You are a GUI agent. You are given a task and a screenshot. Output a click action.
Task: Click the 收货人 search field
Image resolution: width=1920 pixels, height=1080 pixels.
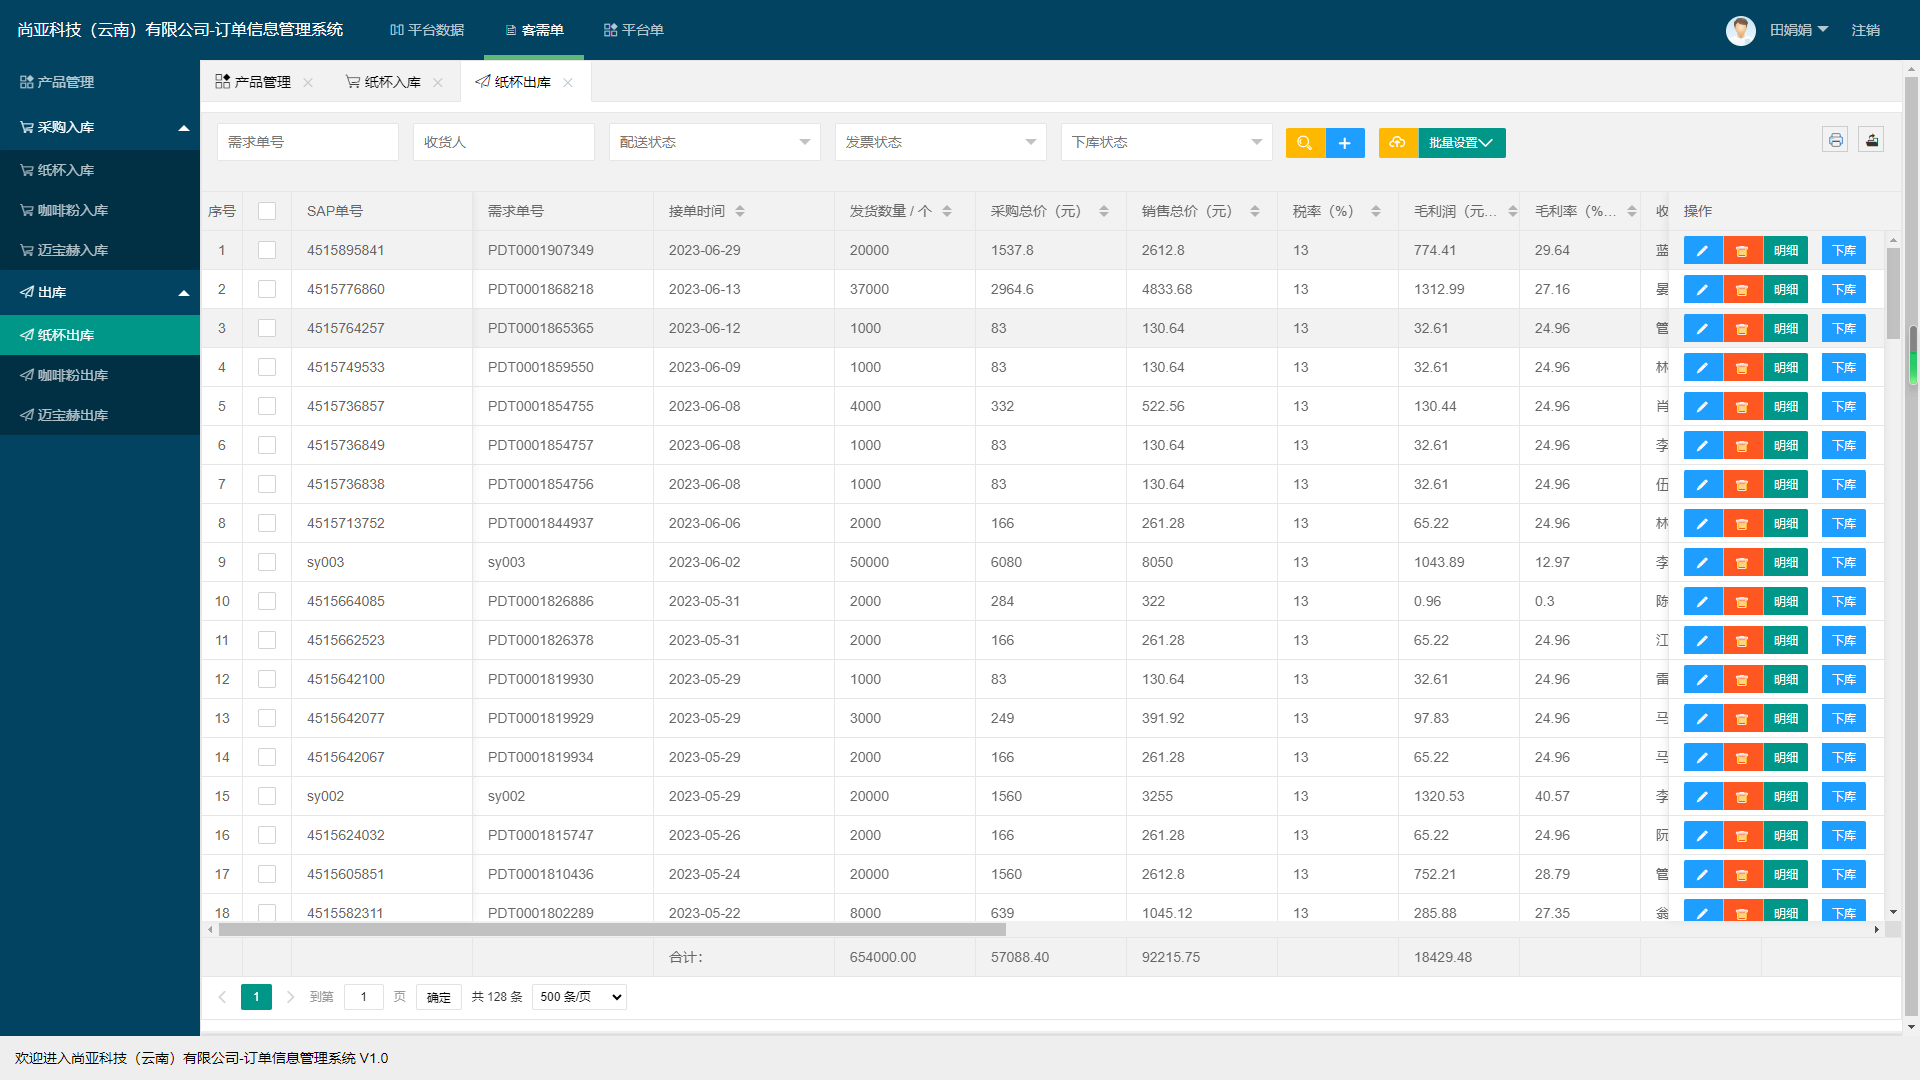tap(504, 142)
